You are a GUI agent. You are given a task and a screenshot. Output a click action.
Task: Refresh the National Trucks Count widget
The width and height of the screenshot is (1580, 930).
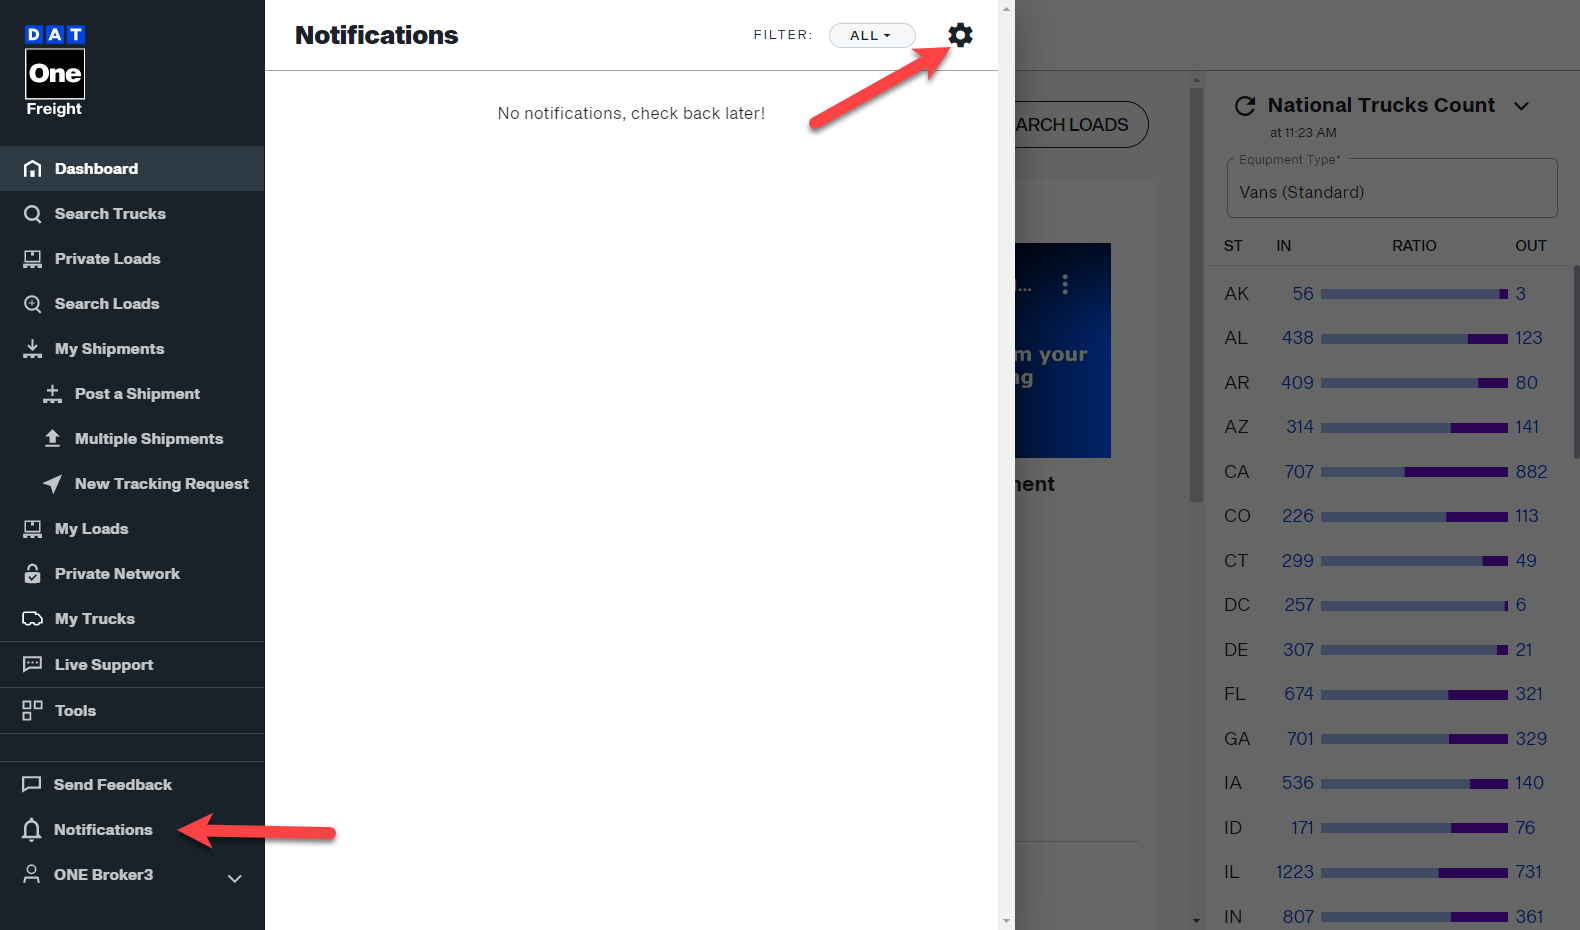[1244, 106]
